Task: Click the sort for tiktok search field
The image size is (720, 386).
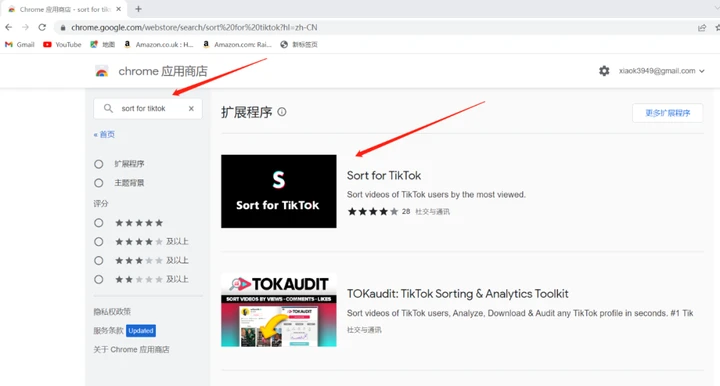Action: click(148, 108)
